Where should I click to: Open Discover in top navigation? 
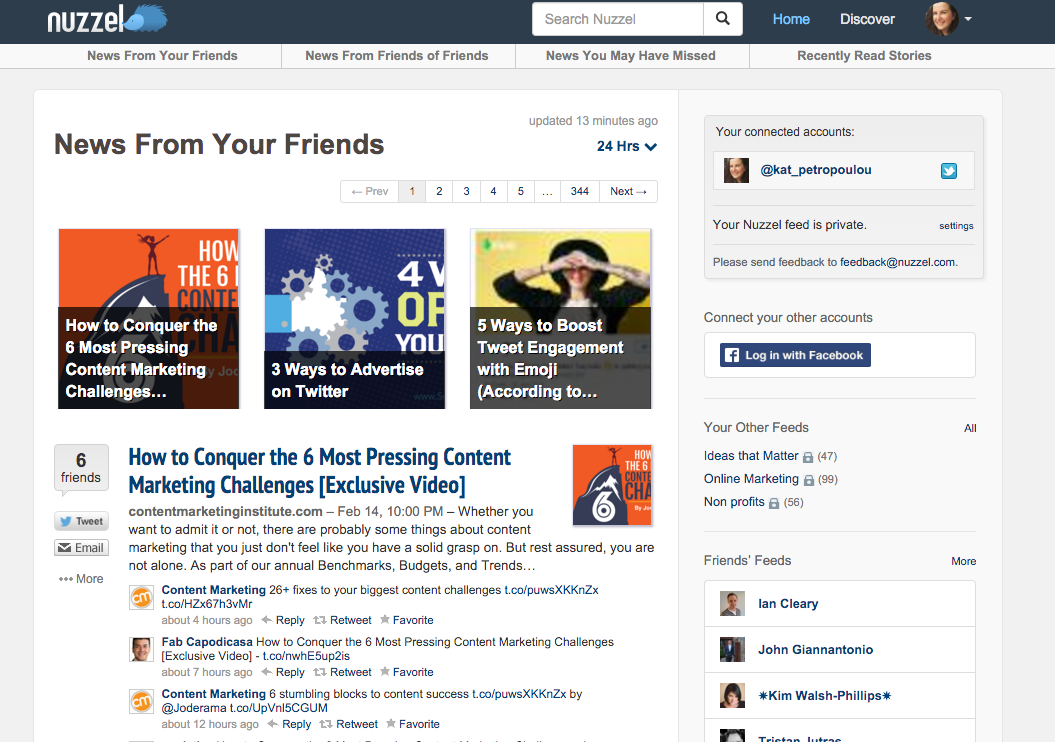[867, 19]
